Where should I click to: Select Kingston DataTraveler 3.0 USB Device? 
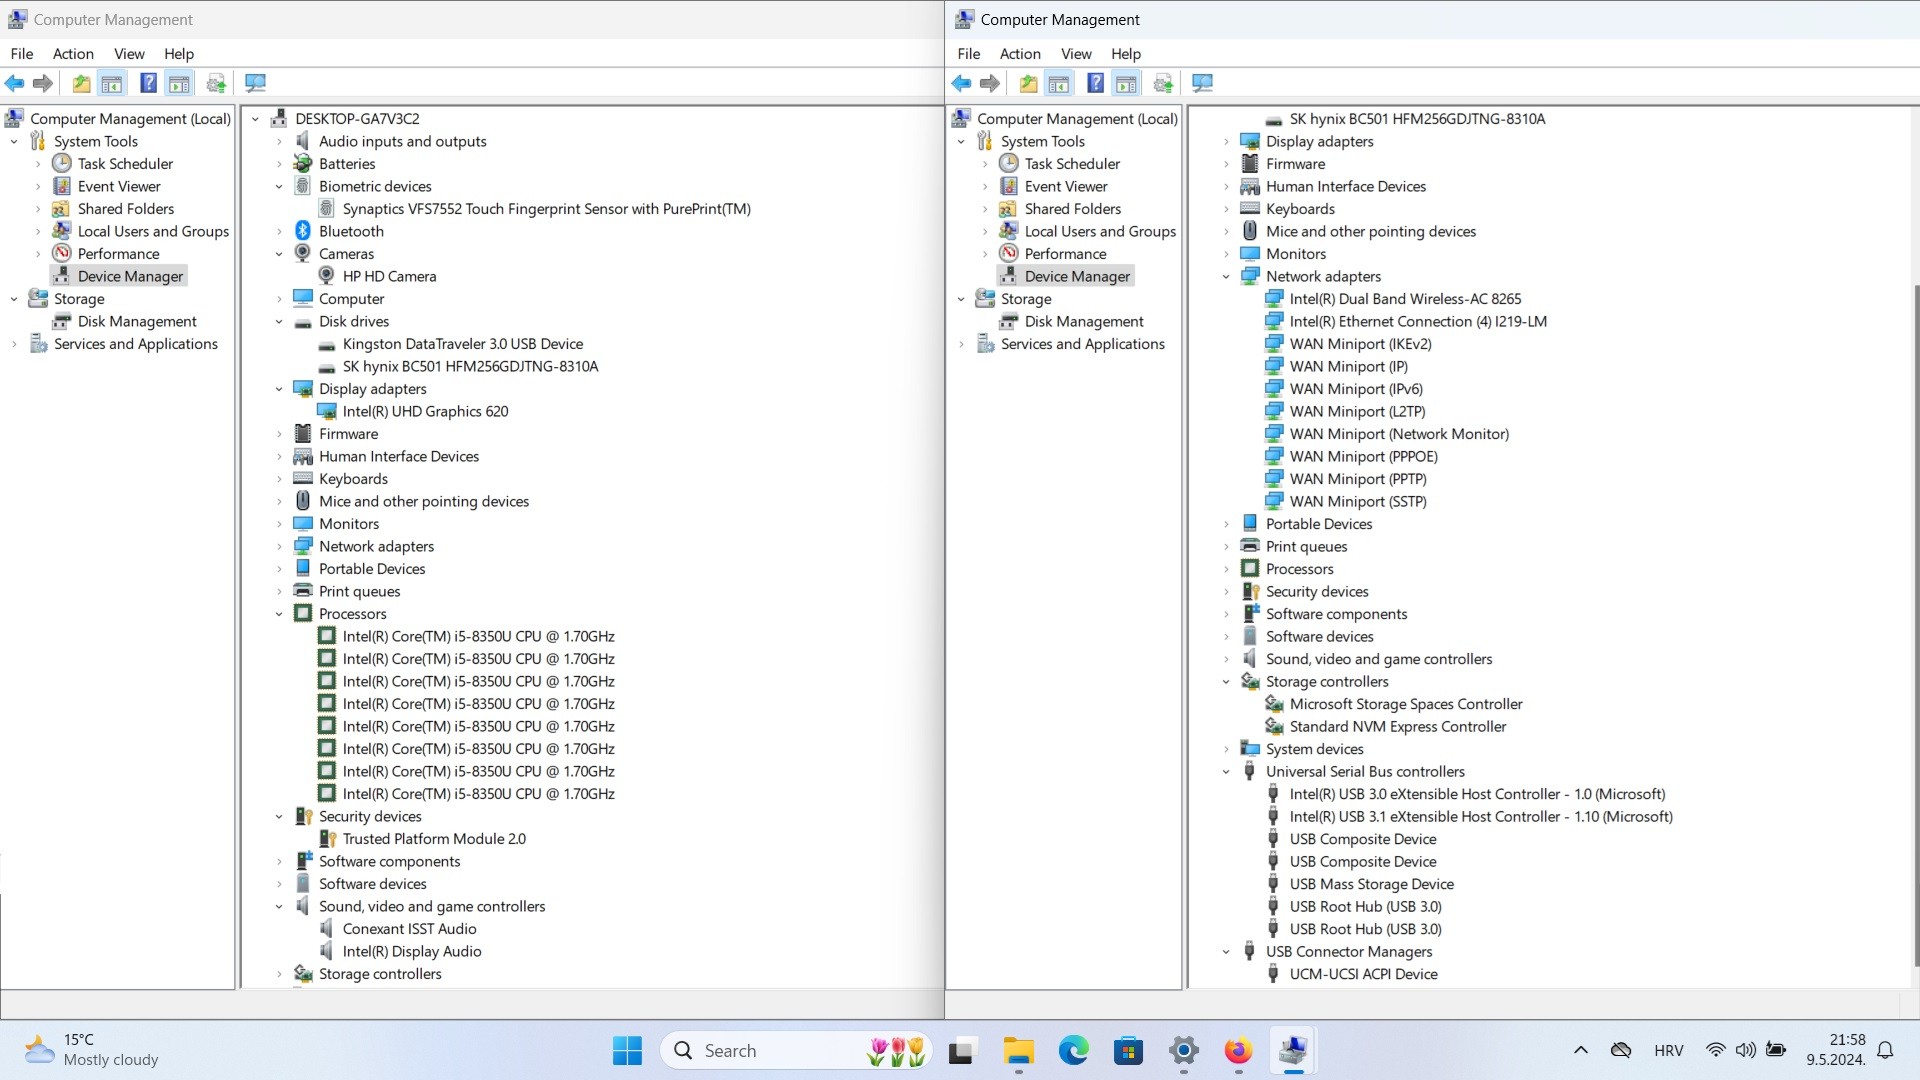click(x=463, y=344)
